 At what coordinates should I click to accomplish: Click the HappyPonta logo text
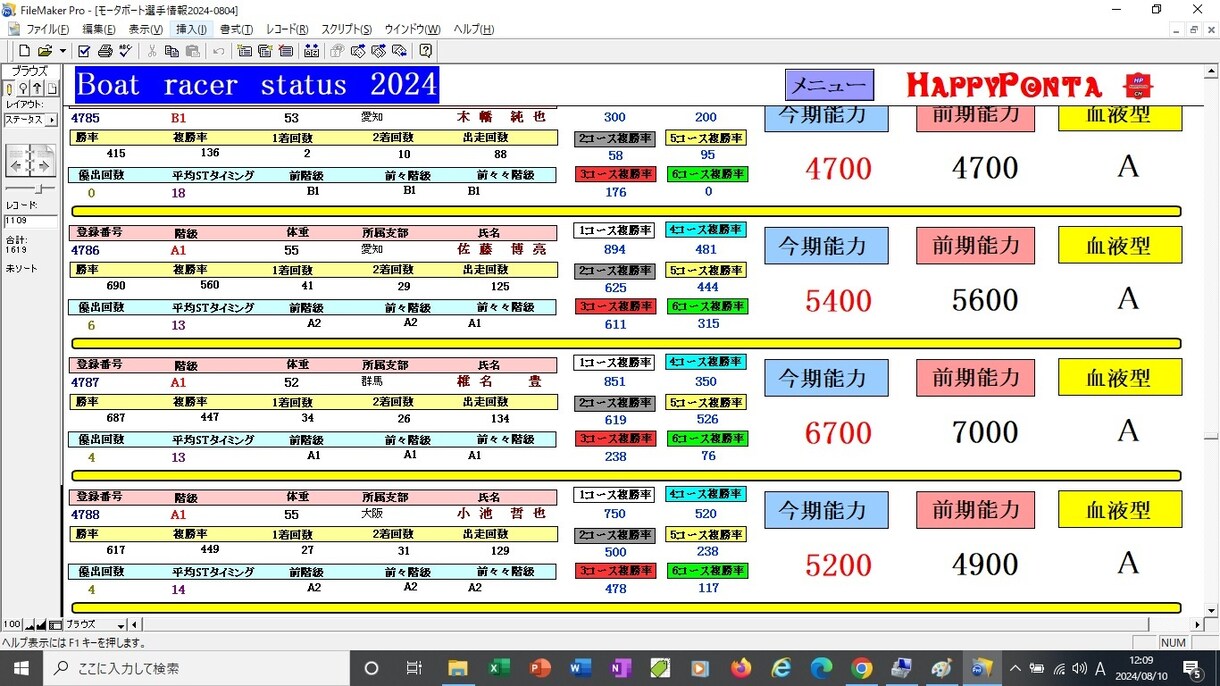(x=1004, y=86)
